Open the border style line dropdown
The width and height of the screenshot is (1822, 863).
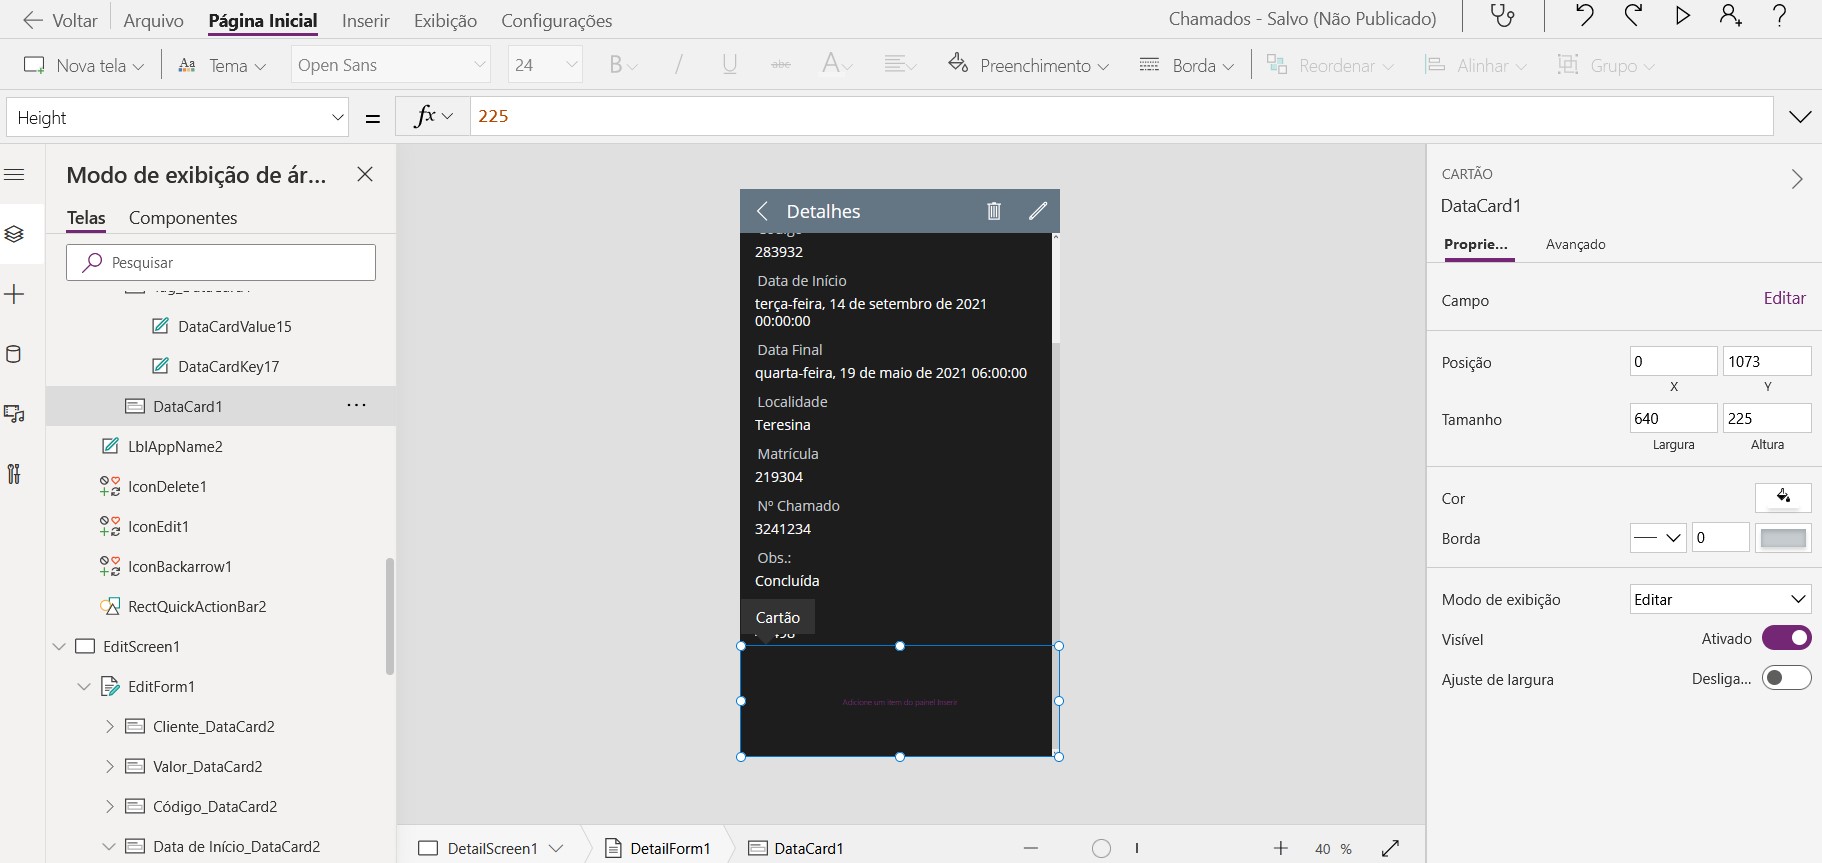[x=1658, y=538]
